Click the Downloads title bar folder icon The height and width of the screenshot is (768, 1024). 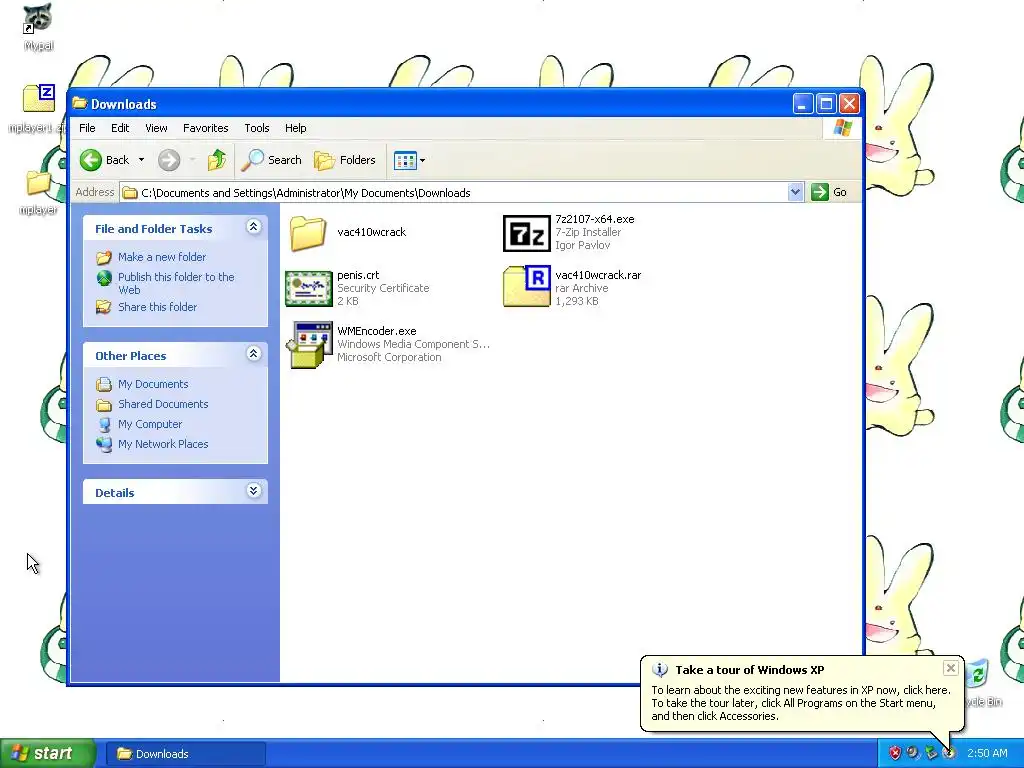(80, 103)
